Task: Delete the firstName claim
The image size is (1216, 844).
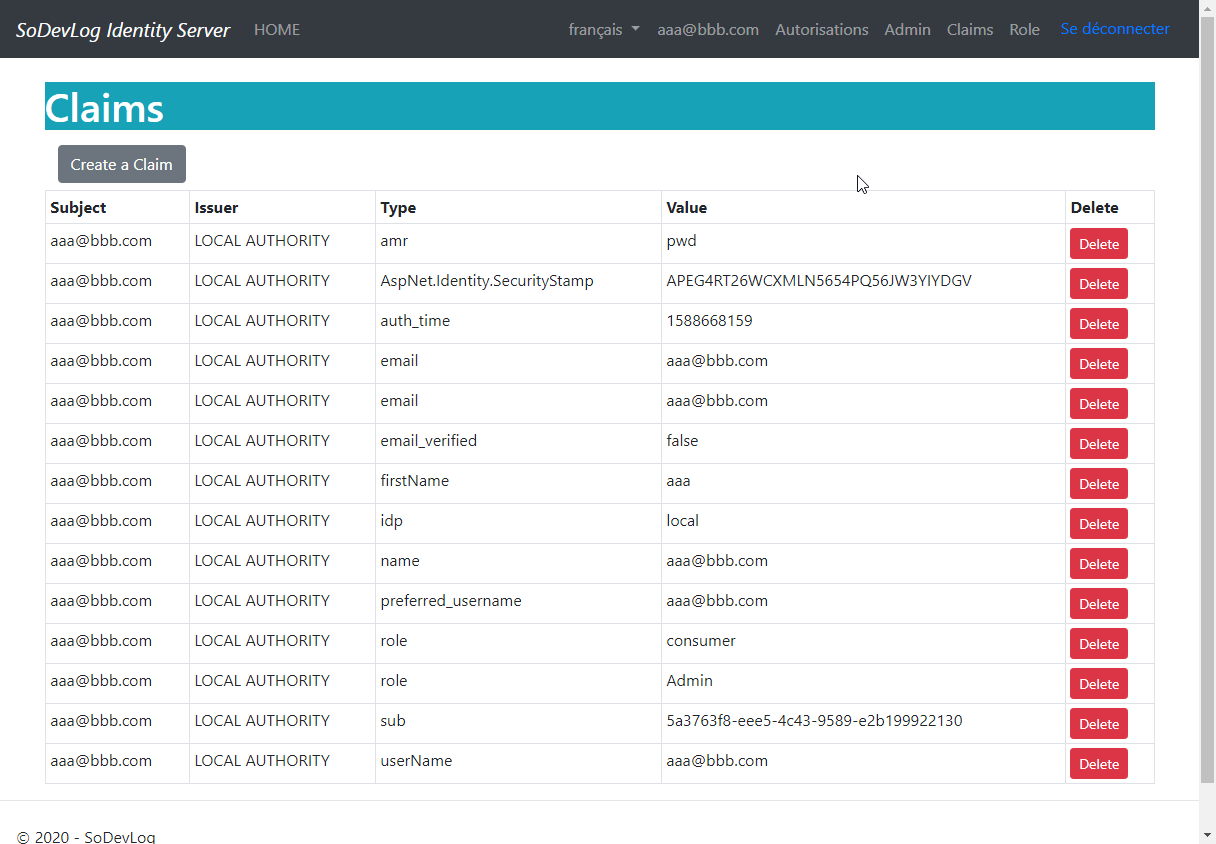Action: (1098, 483)
